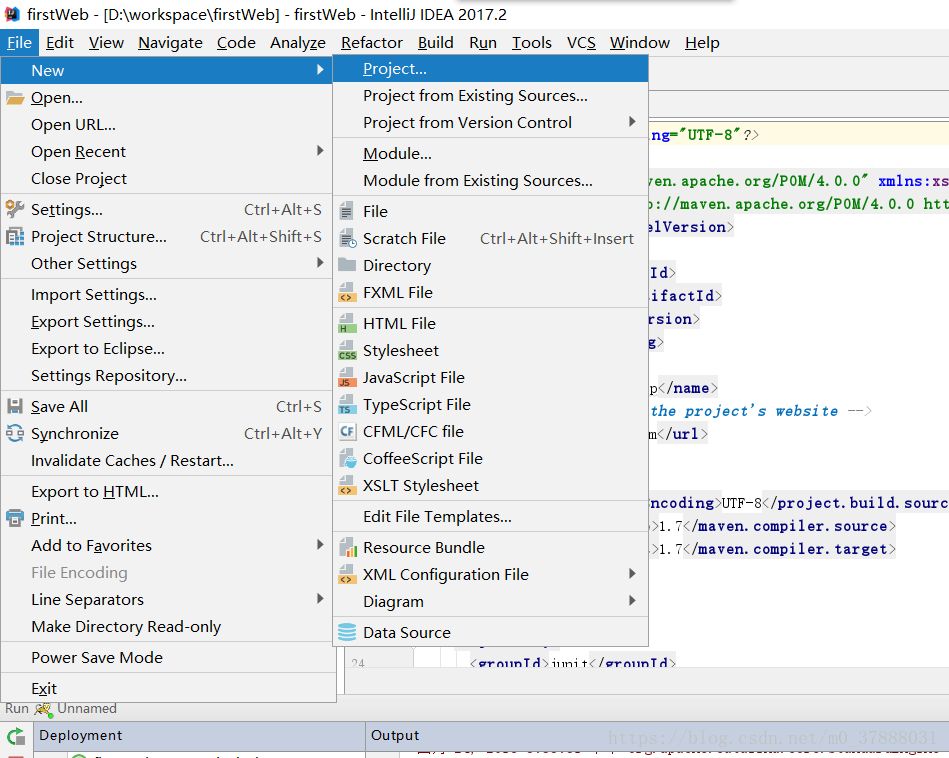Click Exit in File menu
This screenshot has width=949, height=758.
167,688
